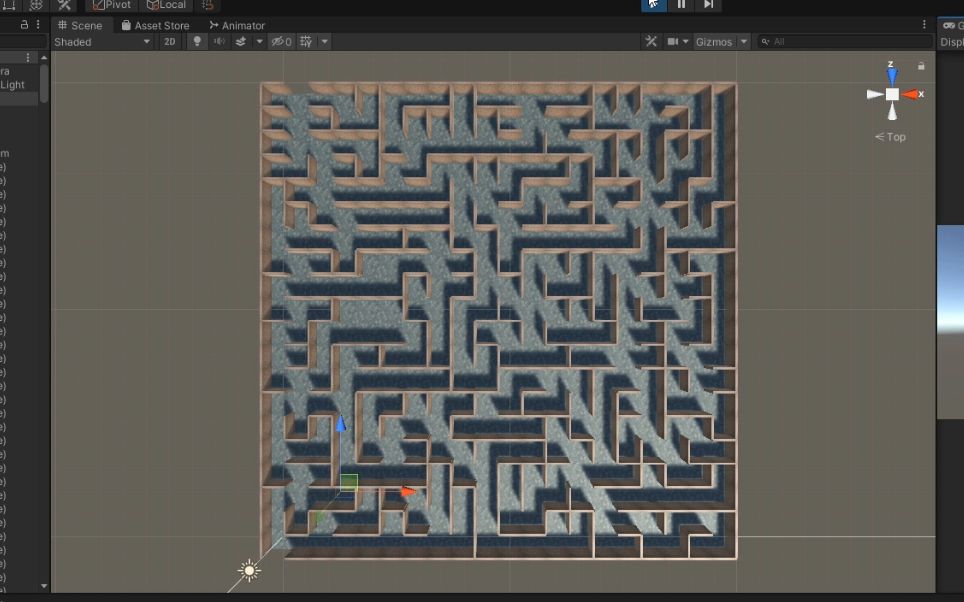Click the scene lighting bulb icon
This screenshot has width=964, height=602.
click(x=197, y=41)
